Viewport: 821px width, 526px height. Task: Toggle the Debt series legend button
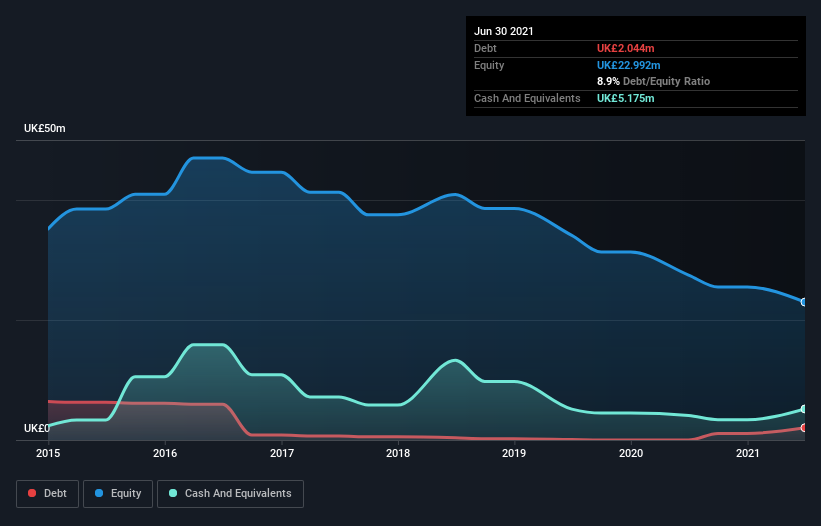coord(47,494)
